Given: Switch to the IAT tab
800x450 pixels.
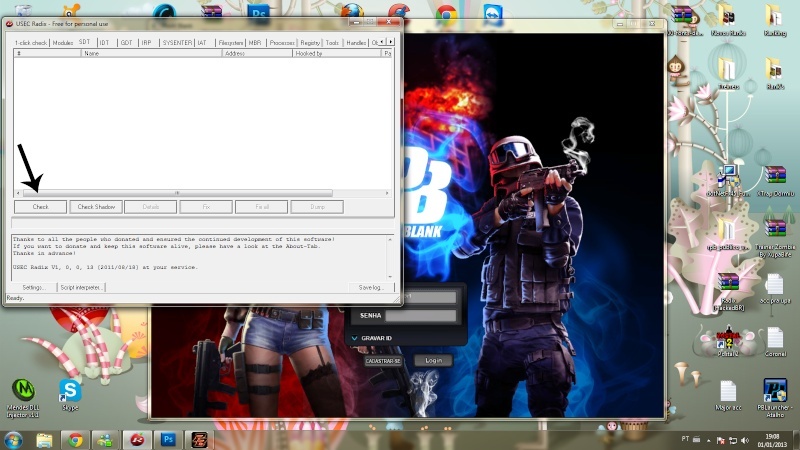Looking at the screenshot, I should (203, 43).
